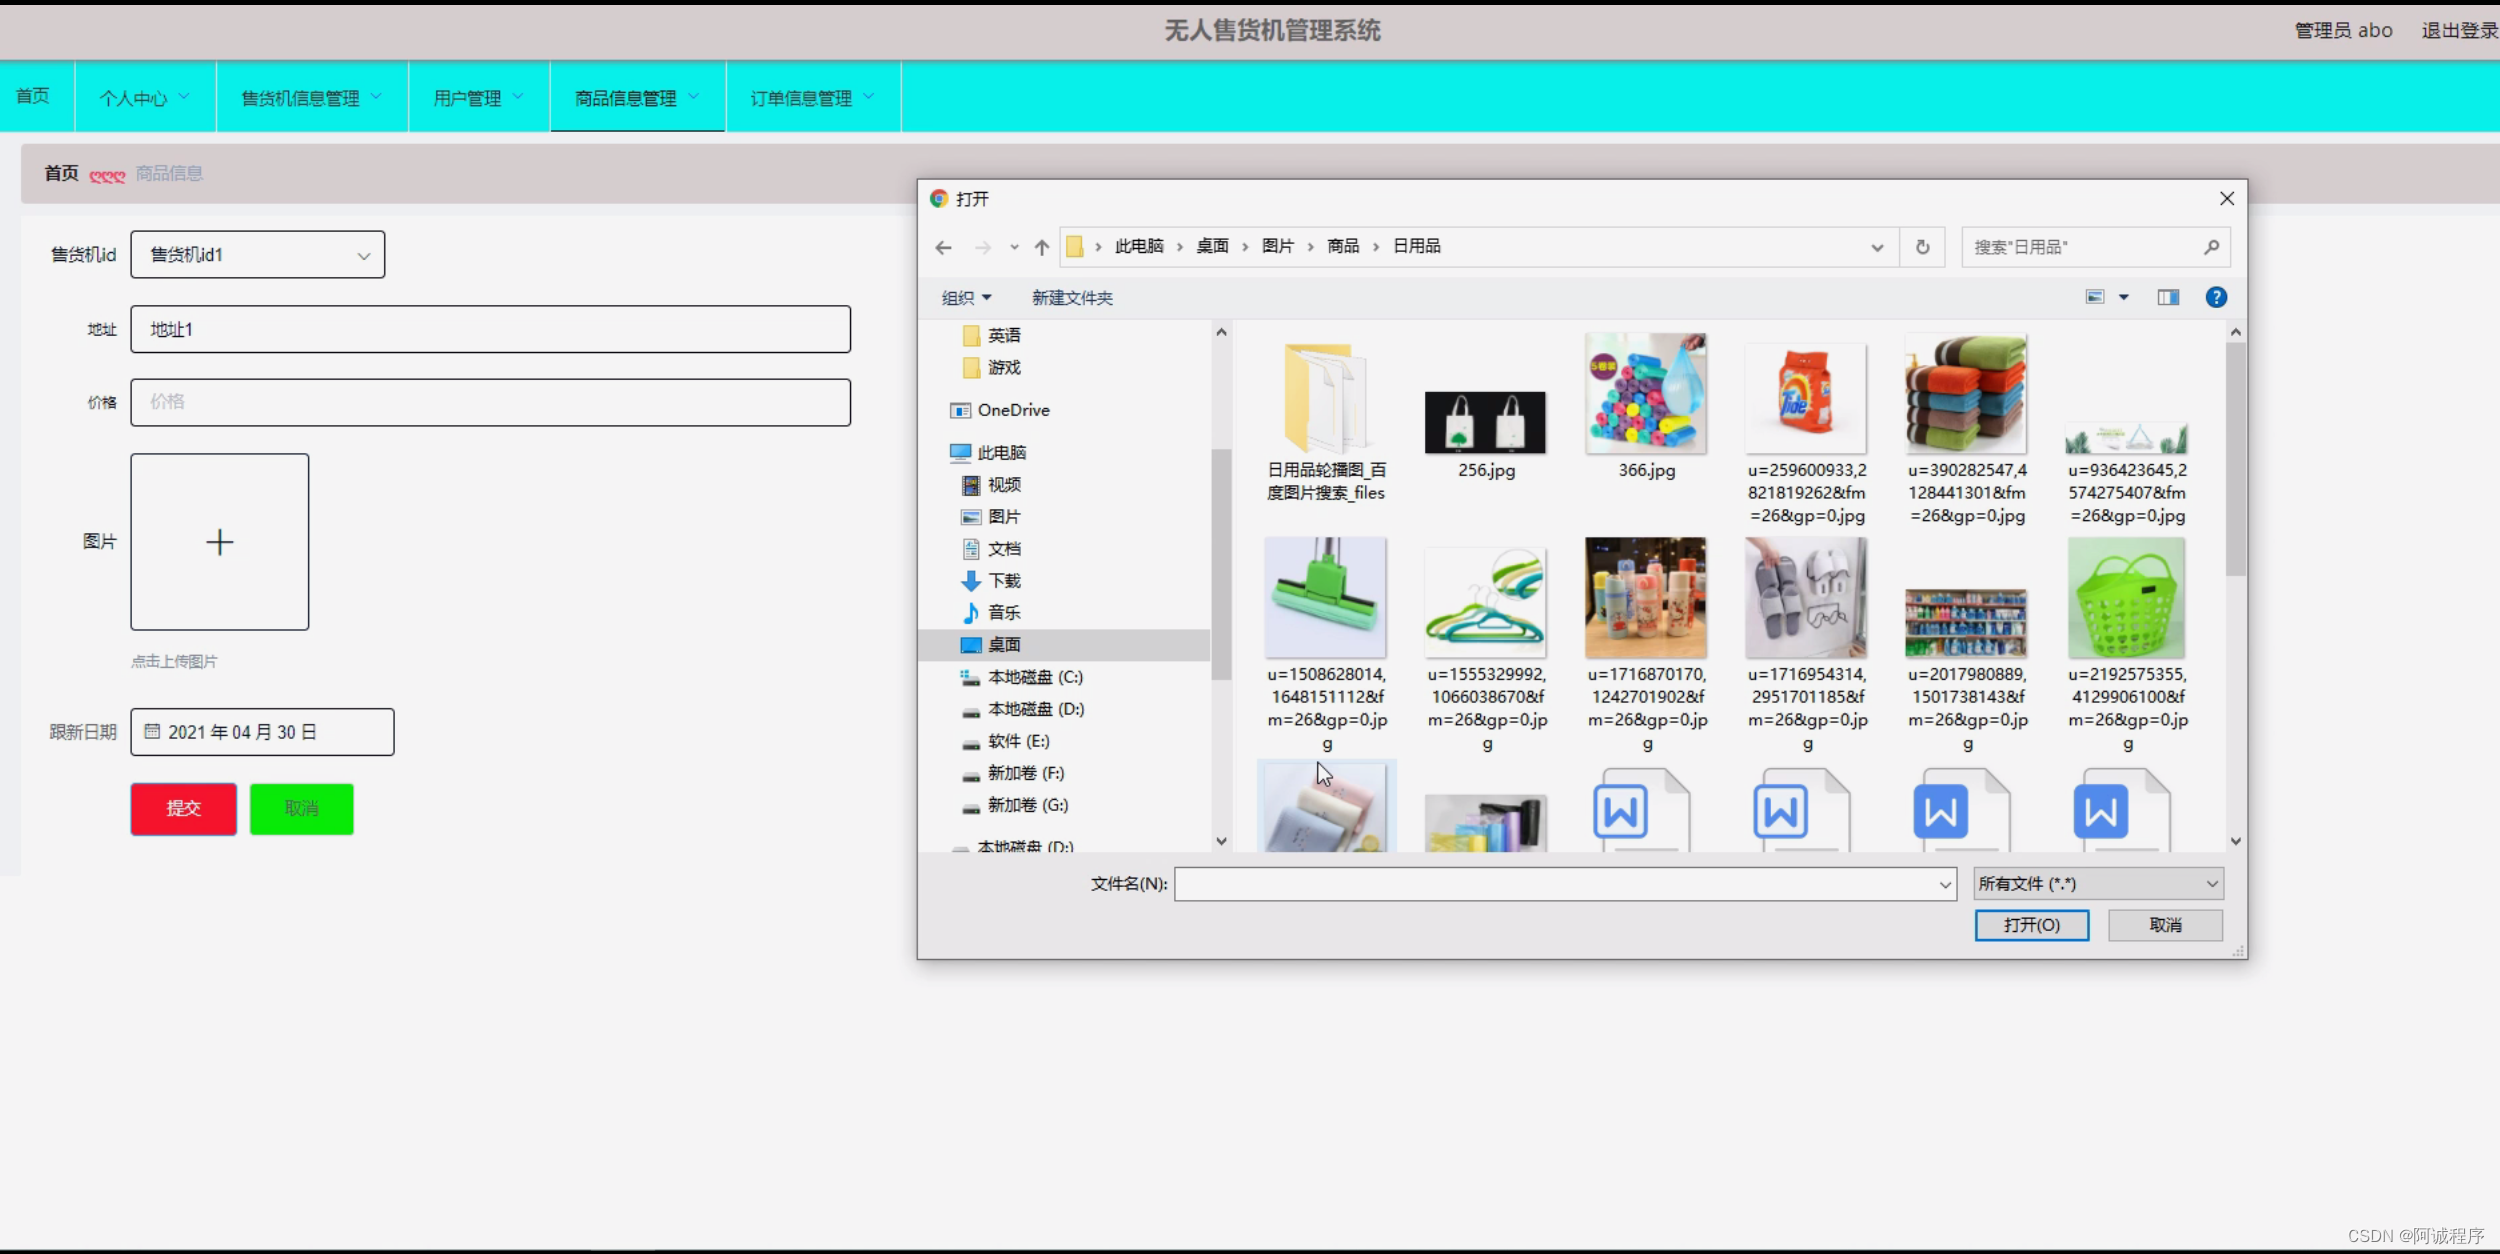
Task: Expand the 所有文件 file type dropdown
Action: click(2097, 884)
